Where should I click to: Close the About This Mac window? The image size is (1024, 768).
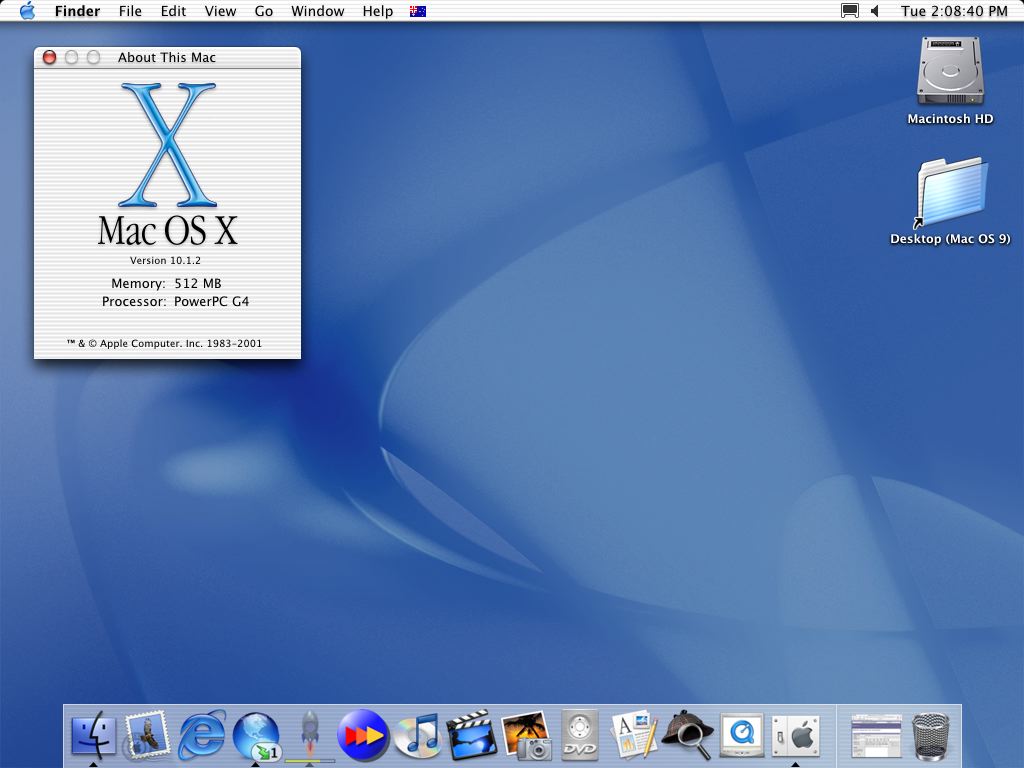point(49,57)
